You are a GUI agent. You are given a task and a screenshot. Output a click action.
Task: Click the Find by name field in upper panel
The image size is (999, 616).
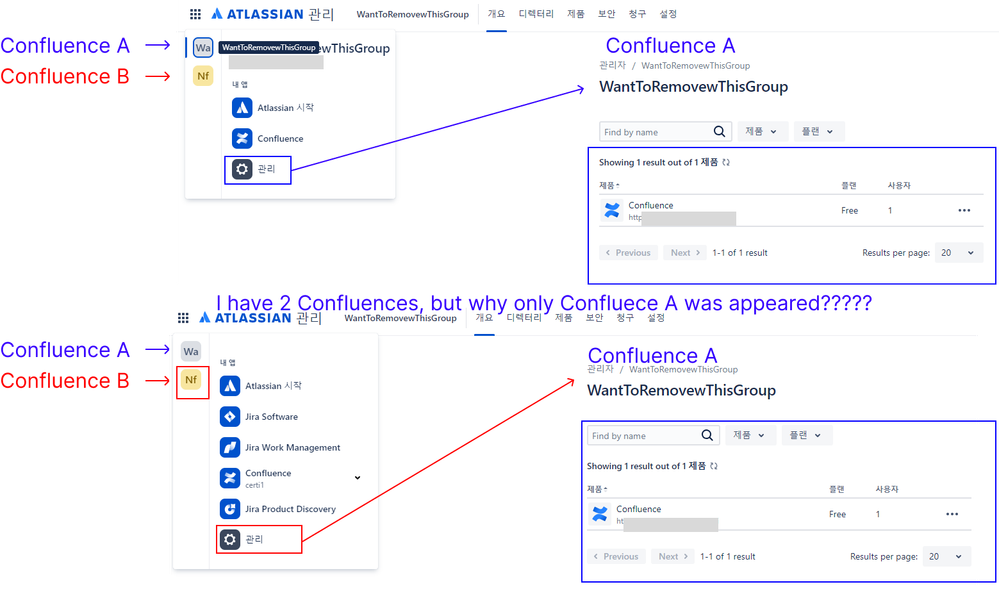click(665, 131)
